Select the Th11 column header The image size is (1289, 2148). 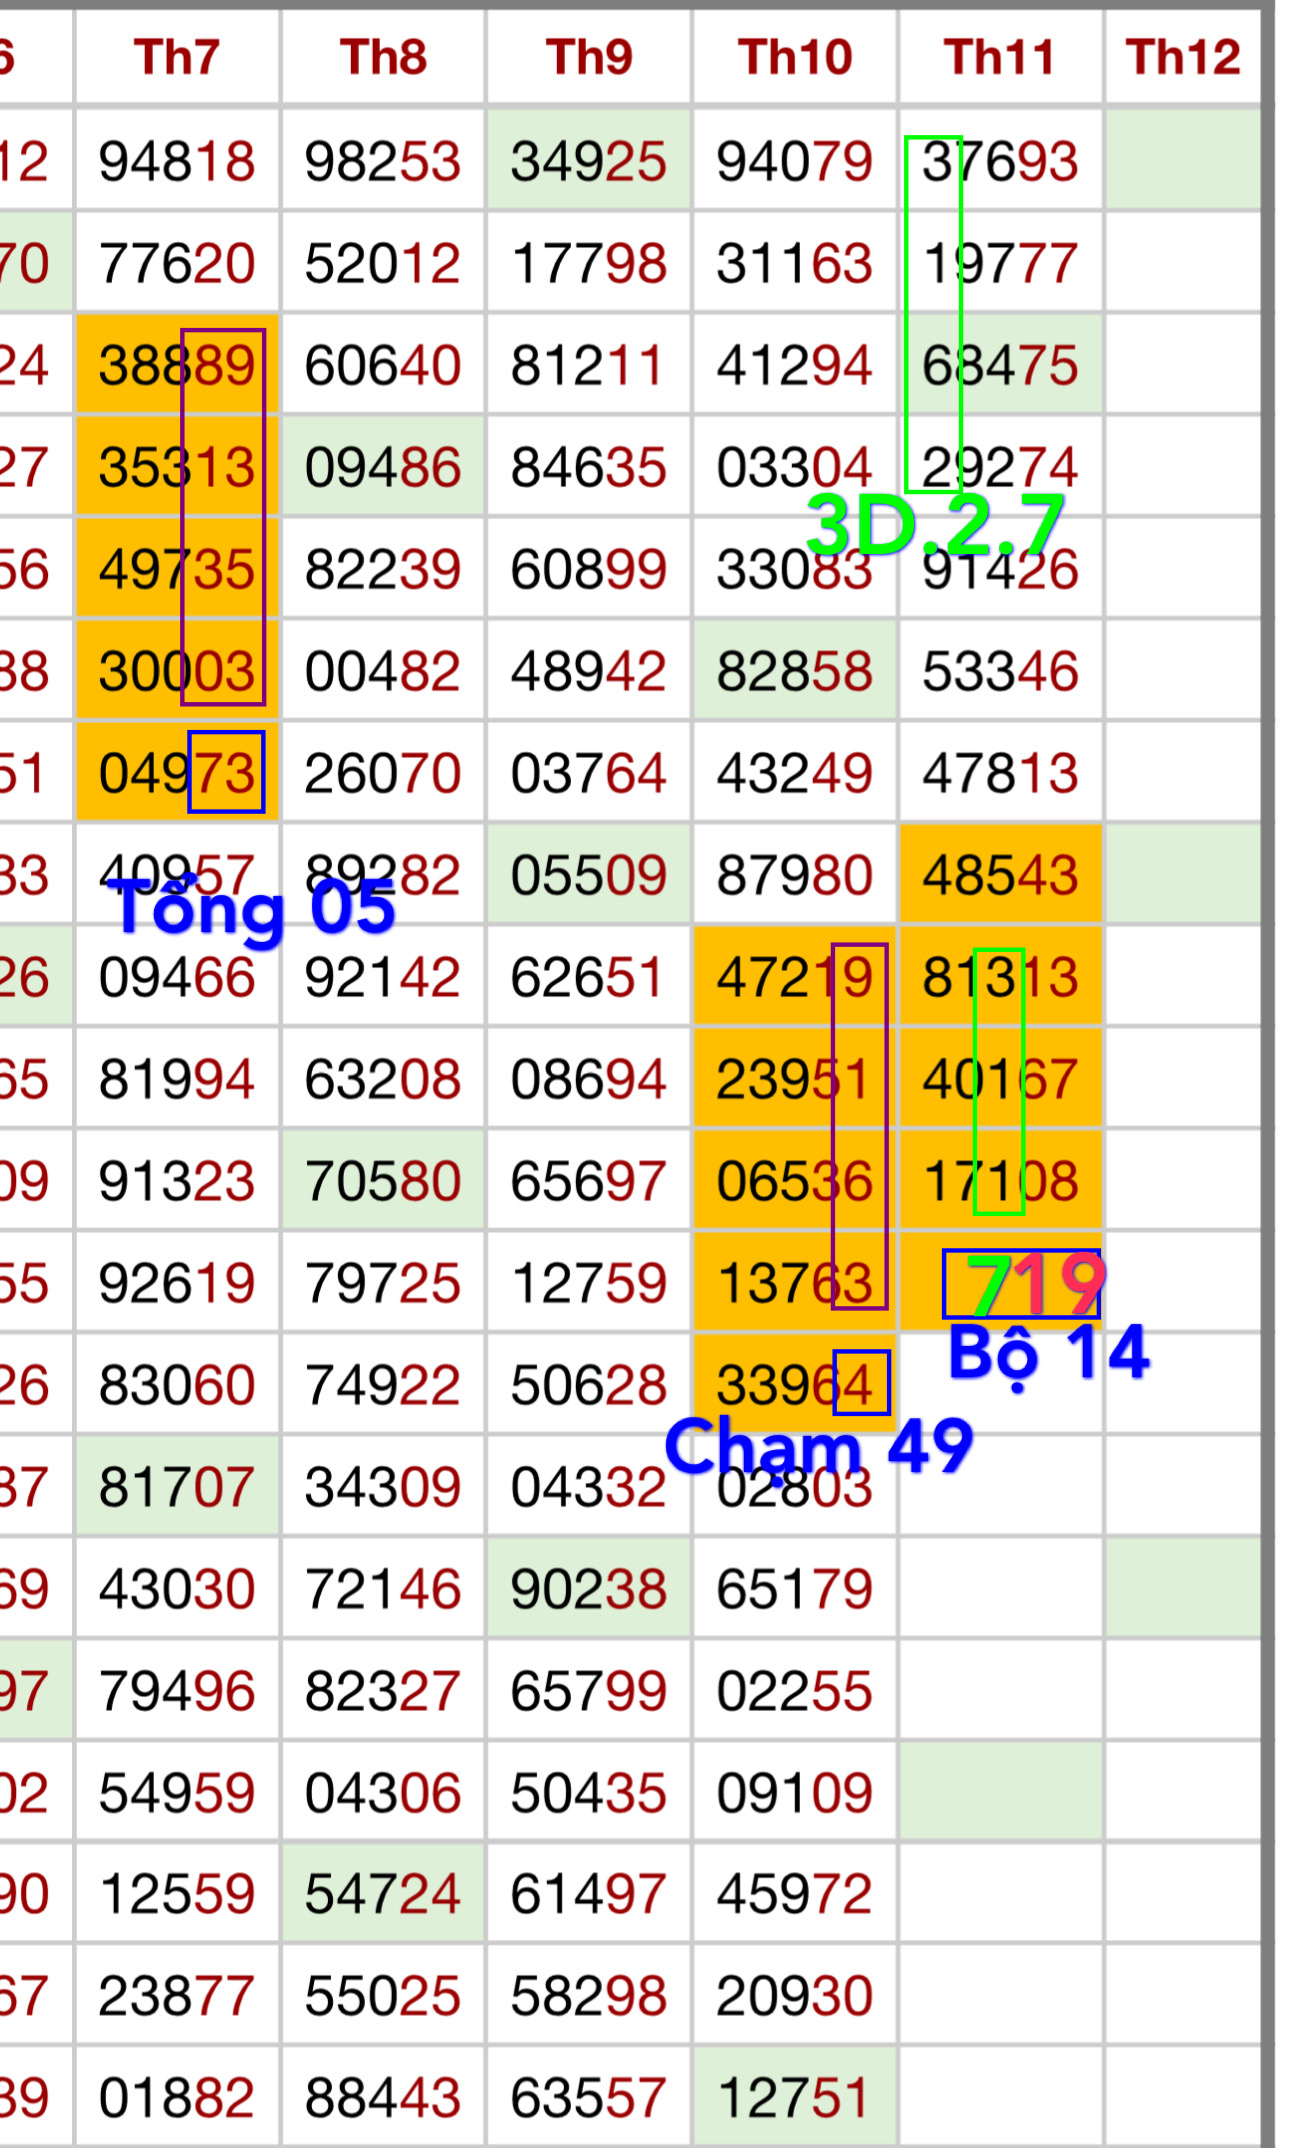pos(1000,57)
